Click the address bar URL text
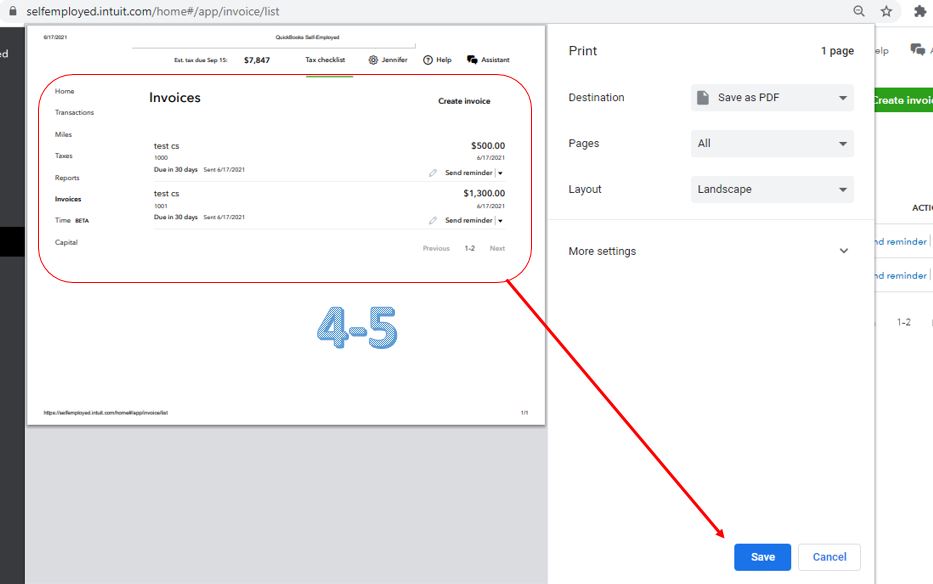This screenshot has width=933, height=584. click(x=152, y=11)
